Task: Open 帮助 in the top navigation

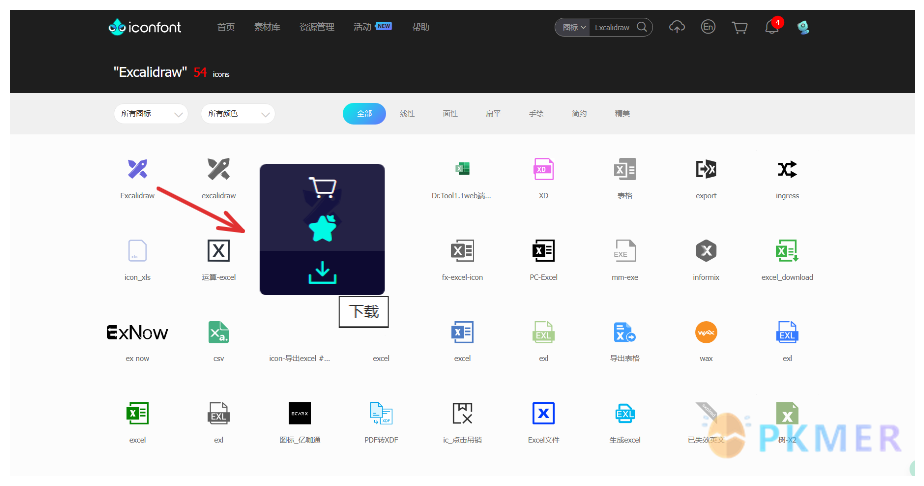Action: (x=421, y=27)
